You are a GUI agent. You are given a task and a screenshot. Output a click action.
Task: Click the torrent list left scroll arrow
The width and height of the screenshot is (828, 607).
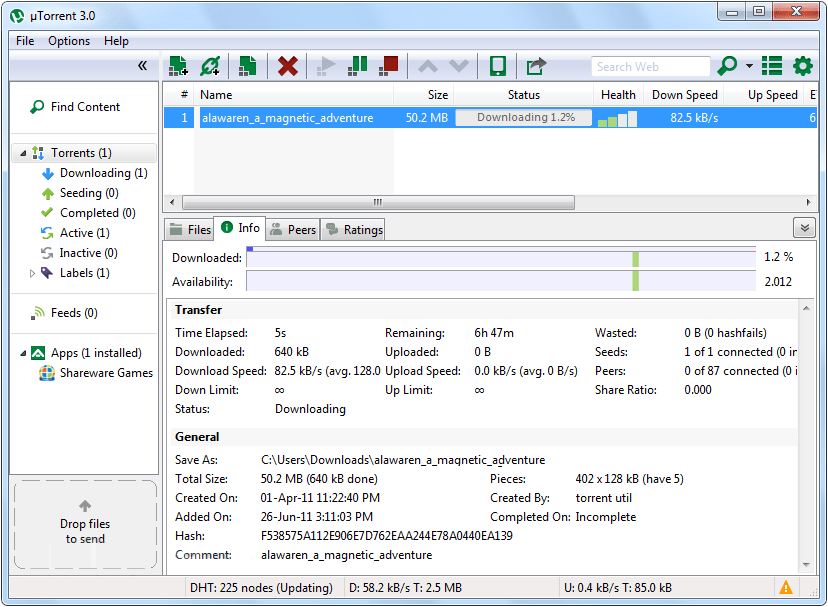pos(172,202)
